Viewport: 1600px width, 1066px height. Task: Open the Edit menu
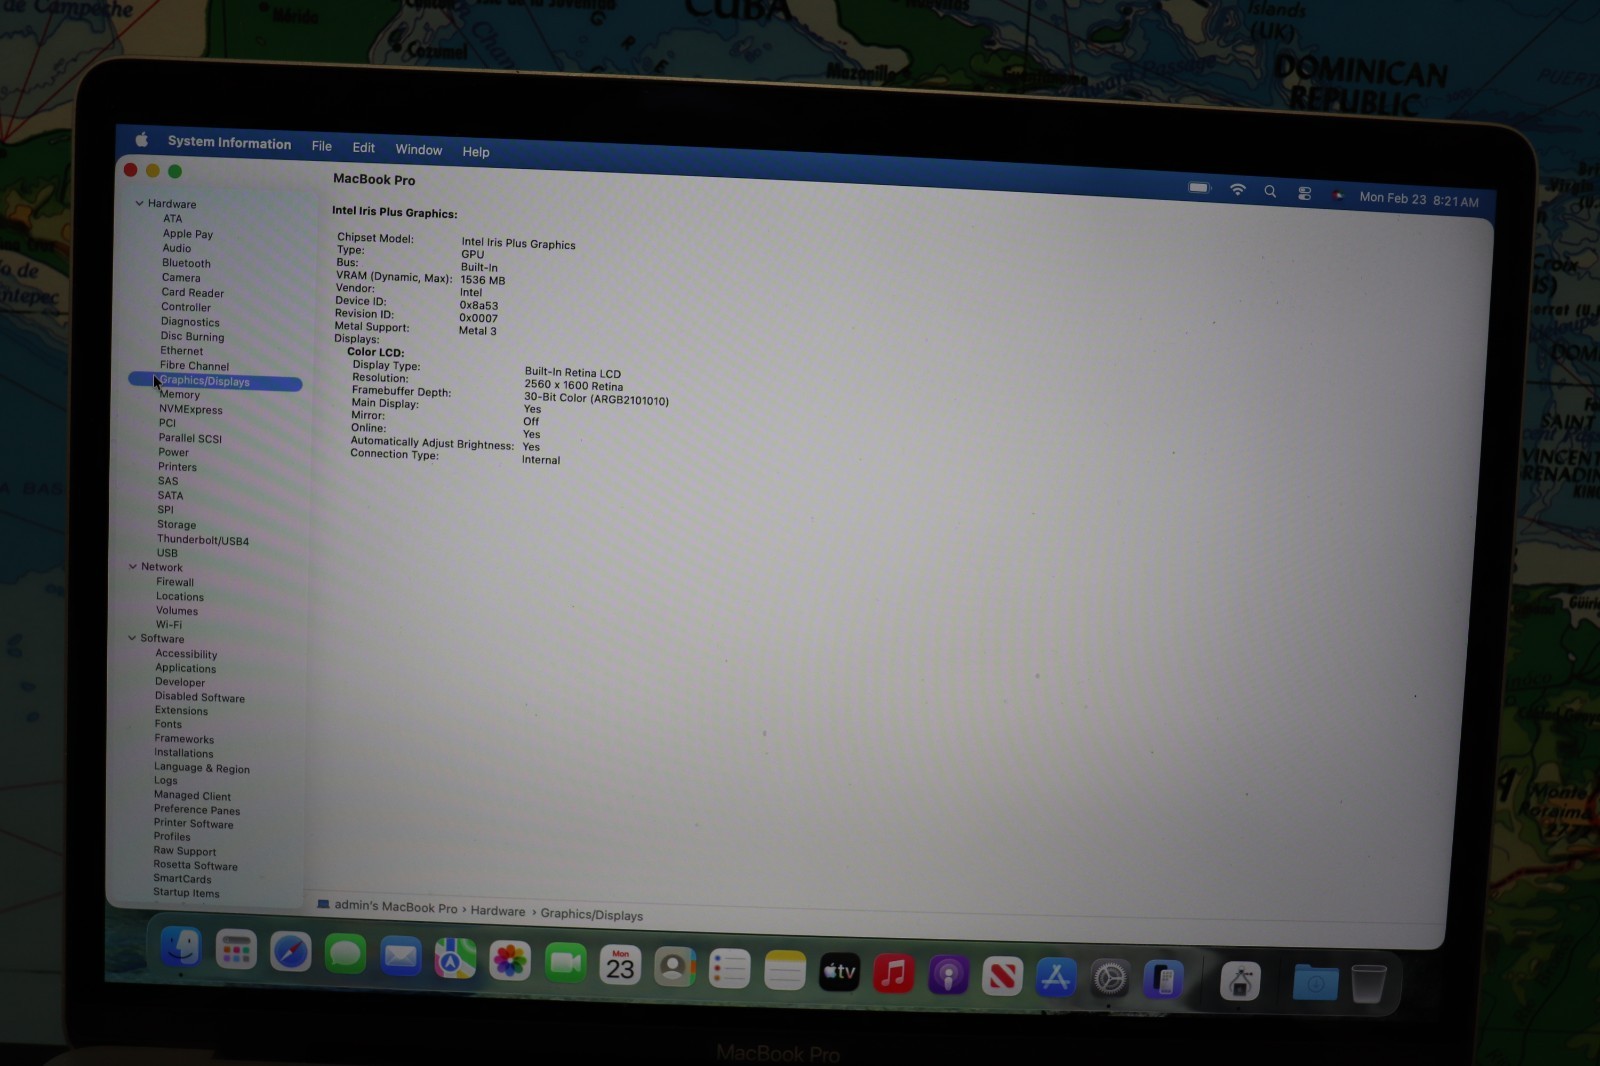pos(363,148)
